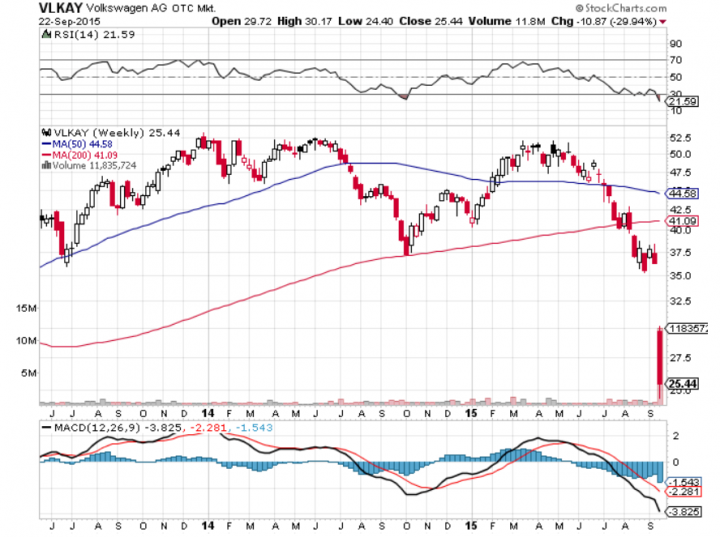
Task: Click the Volume 11.8M header value
Action: (506, 21)
